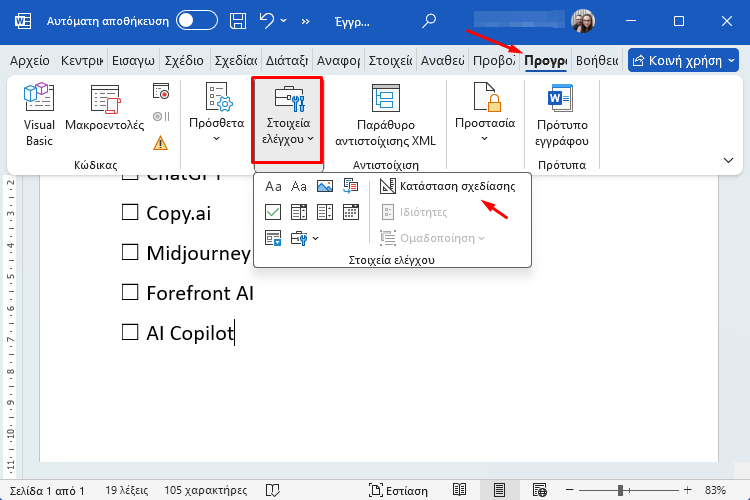Image resolution: width=750 pixels, height=500 pixels.
Task: Click the Στοιχεία ελέγχου controls button
Action: pos(288,120)
